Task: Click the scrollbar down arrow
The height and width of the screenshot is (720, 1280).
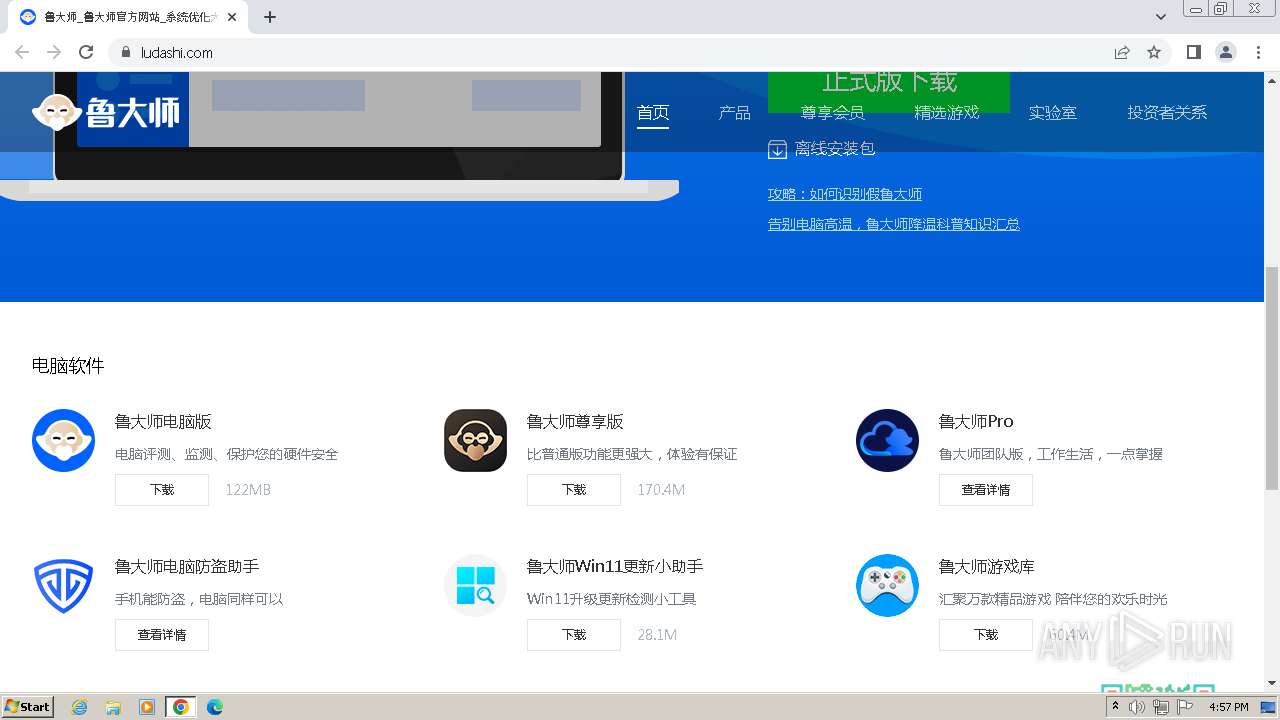Action: 1272,683
